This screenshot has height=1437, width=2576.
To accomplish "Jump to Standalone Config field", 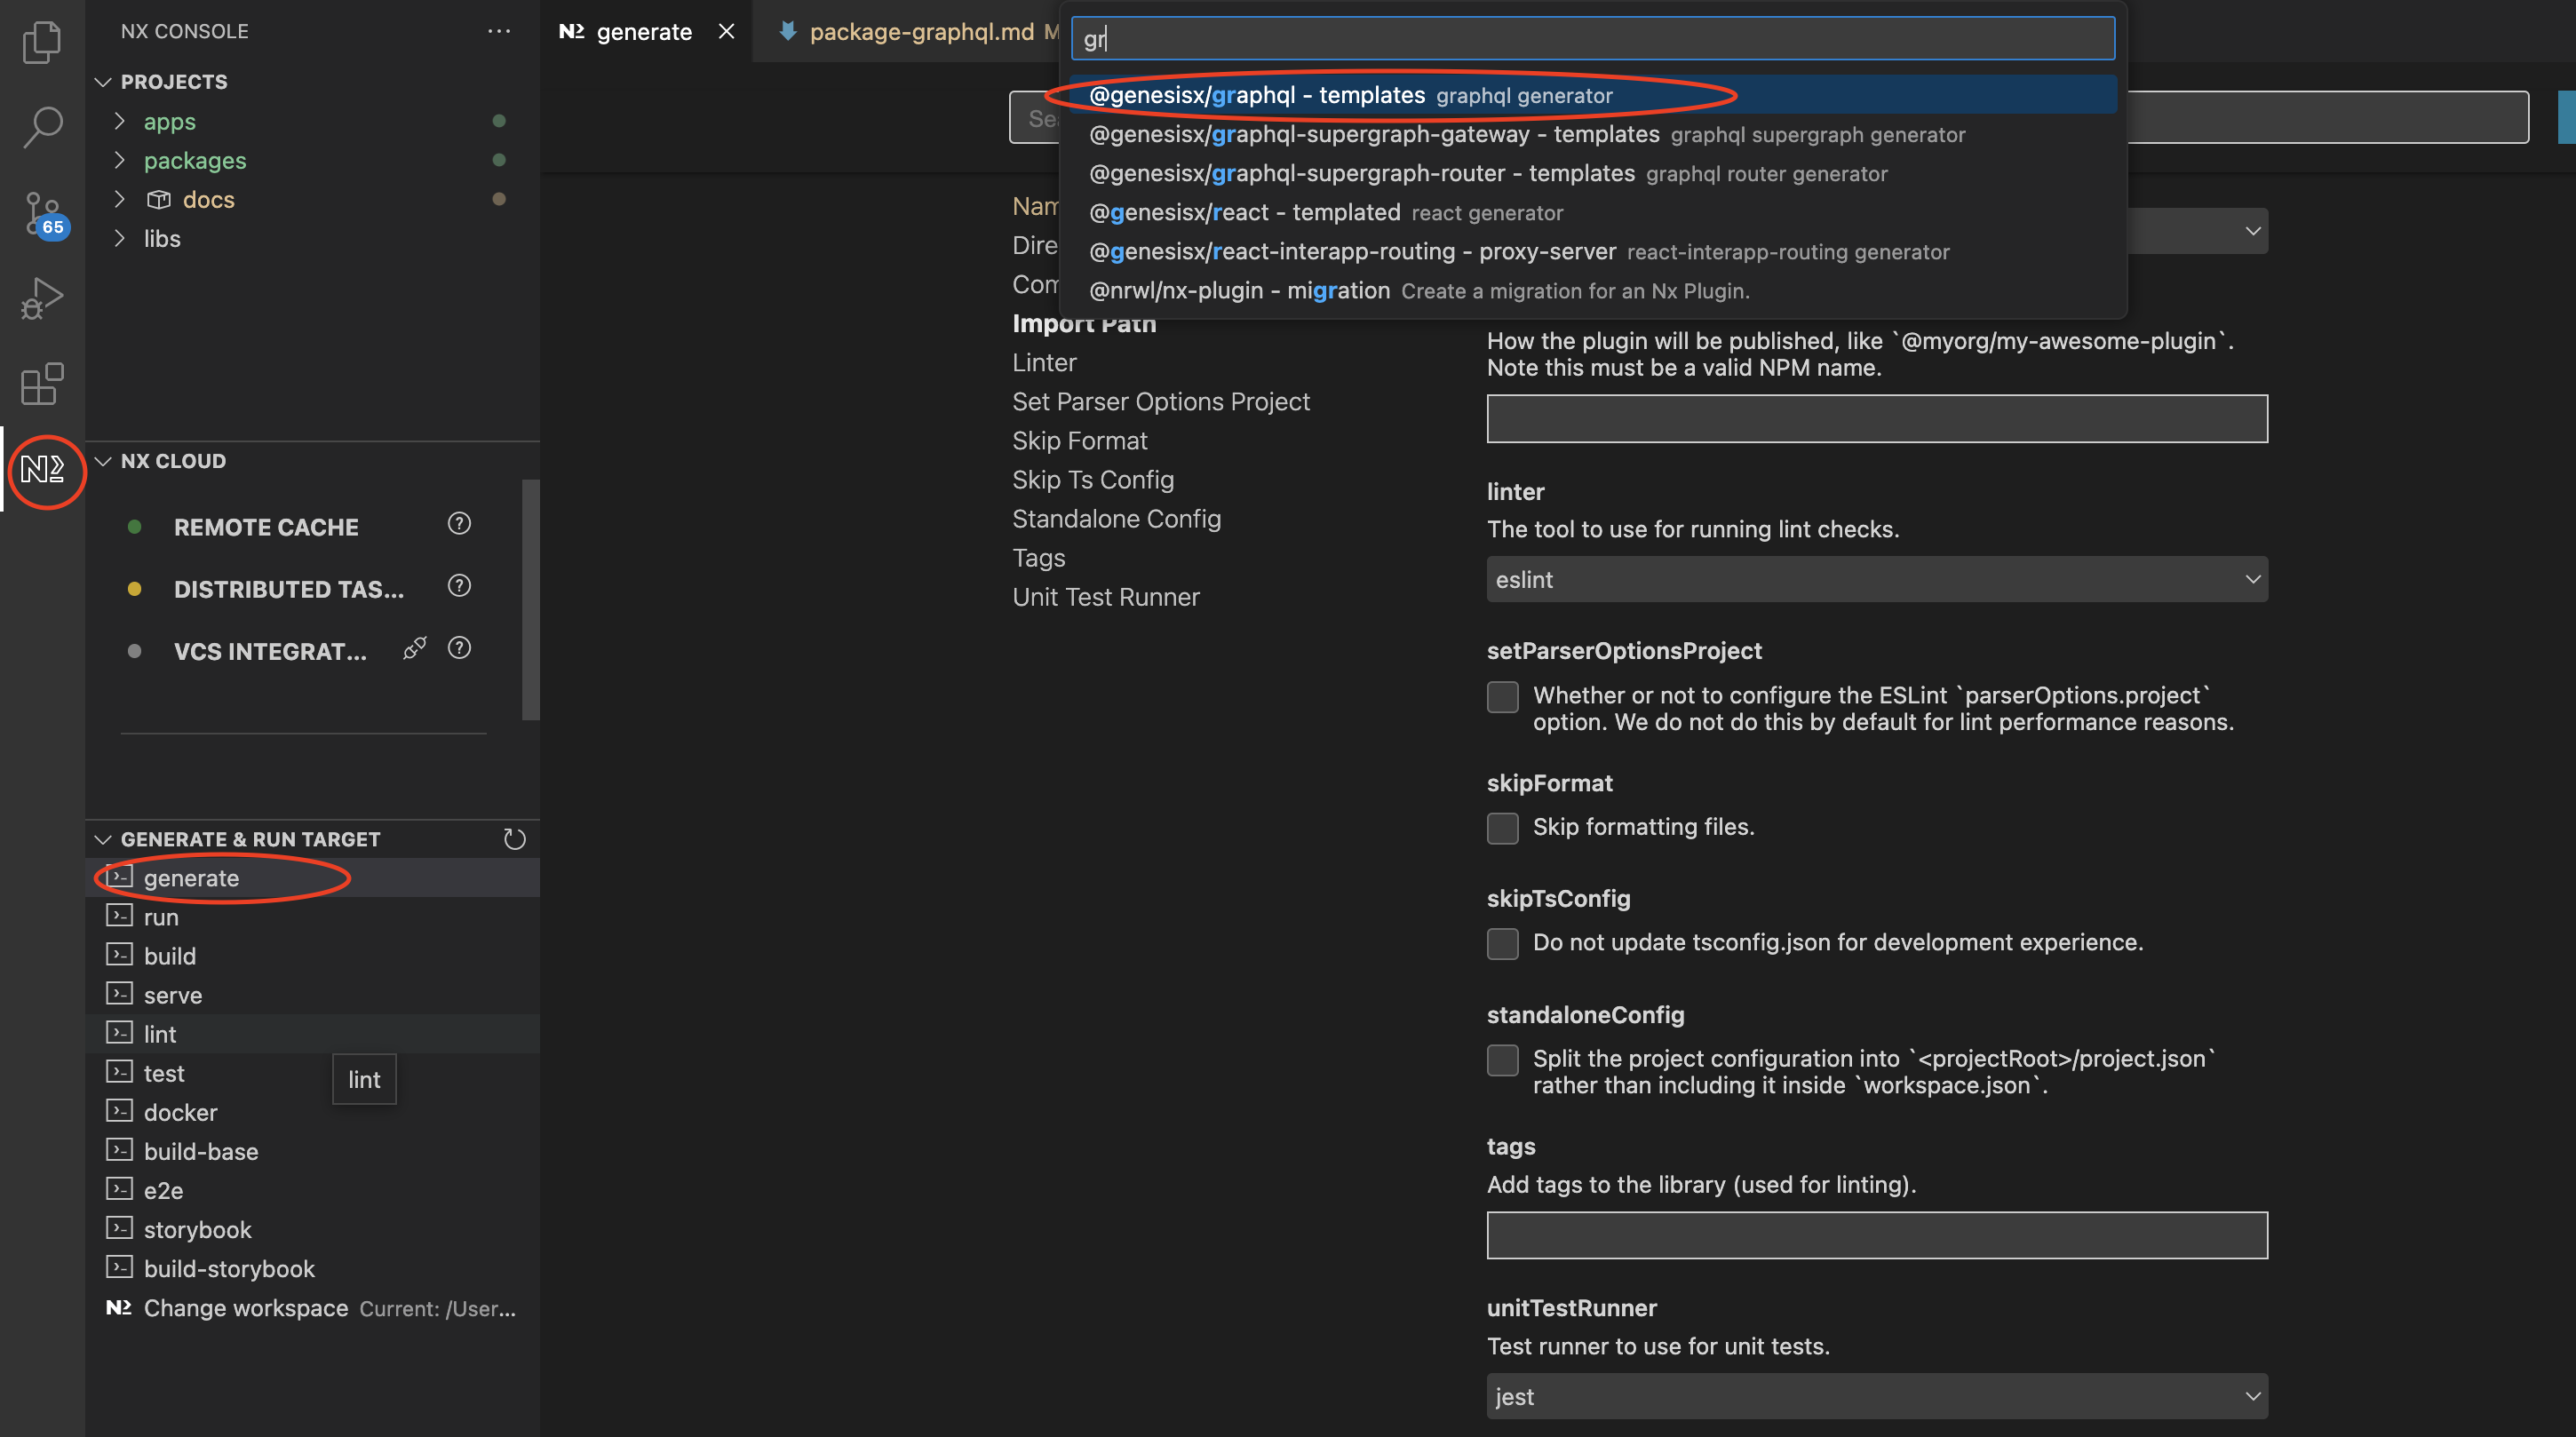I will point(1116,518).
